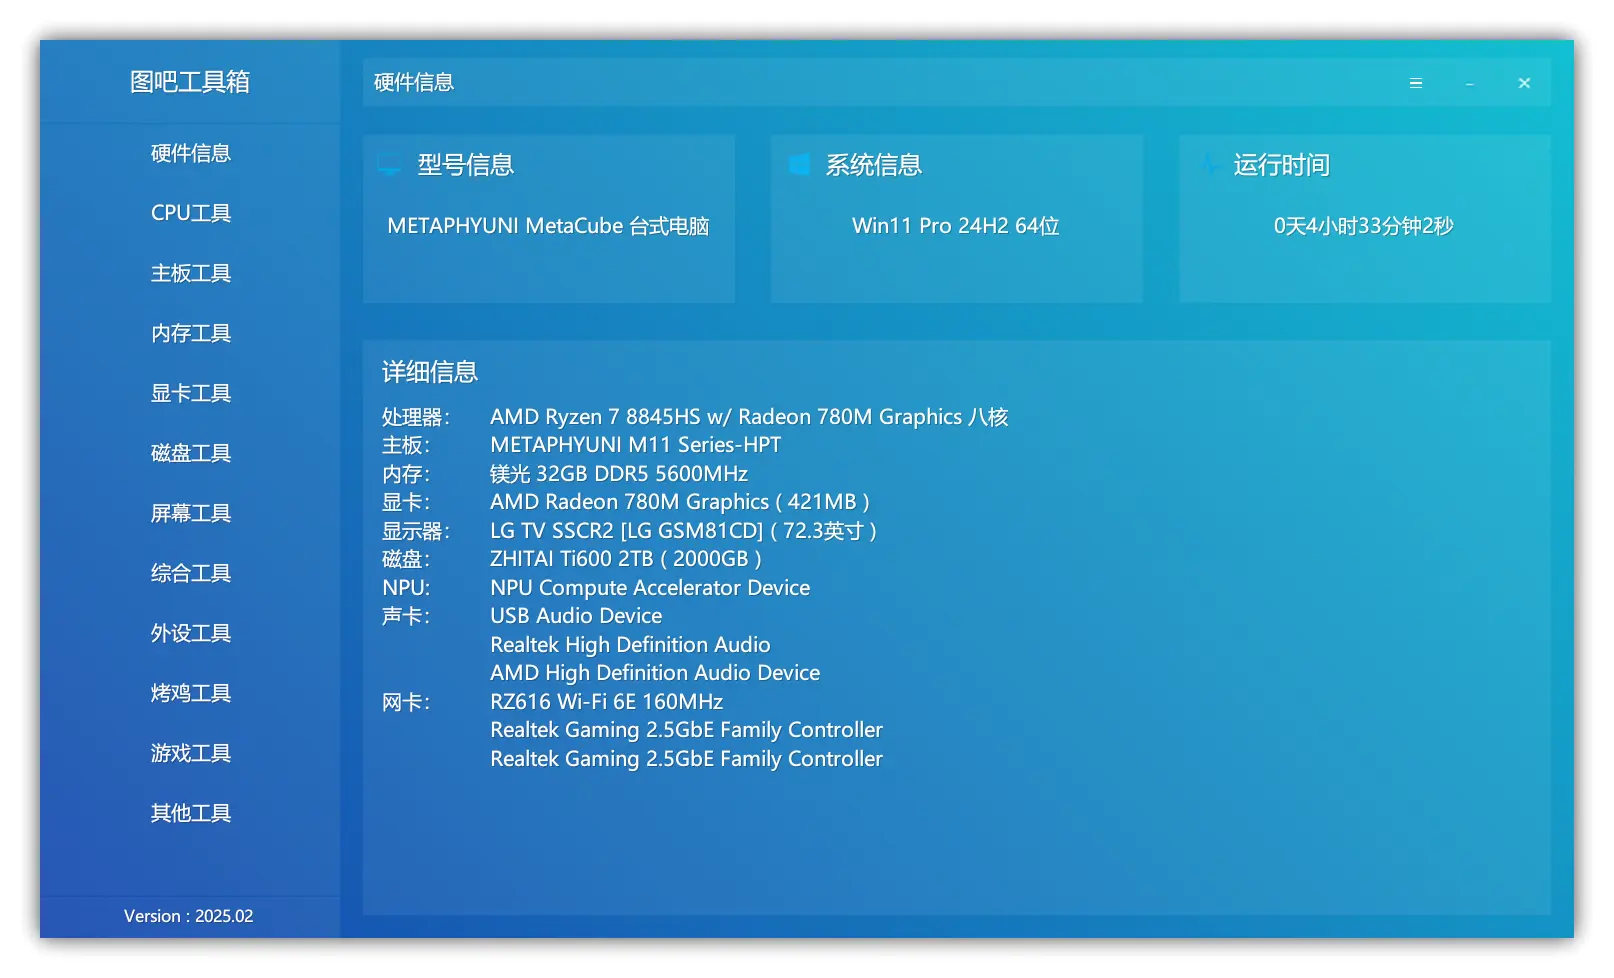The image size is (1614, 978).
Task: Click Realtek High Definition Audio line
Action: click(630, 645)
